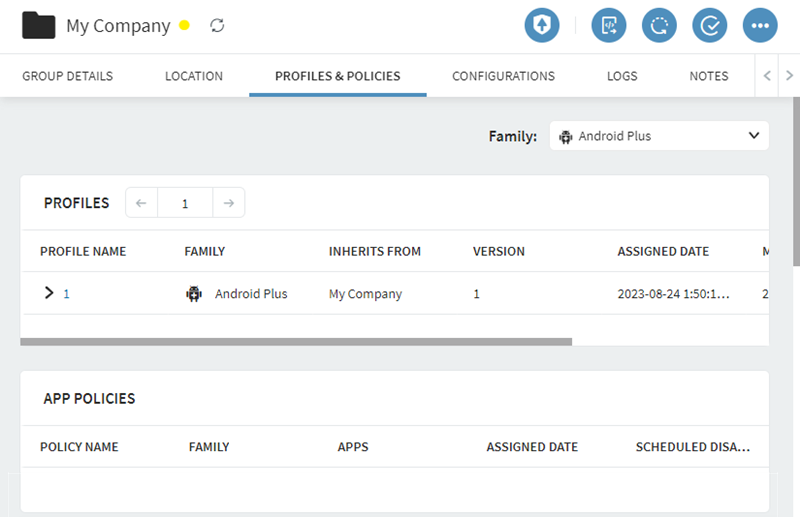Go to previous page of profiles

tap(141, 203)
